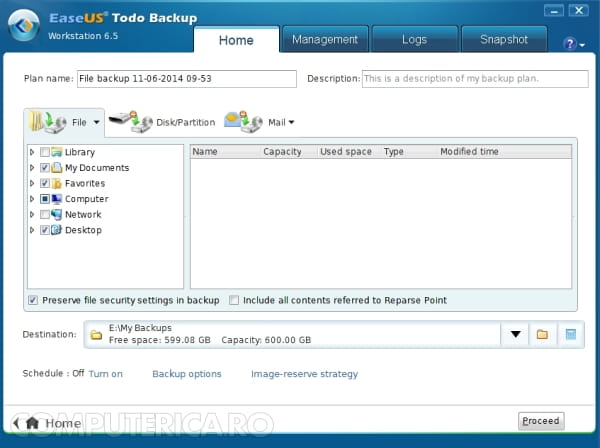Open the Mail dropdown arrow
The width and height of the screenshot is (600, 448).
tap(292, 122)
